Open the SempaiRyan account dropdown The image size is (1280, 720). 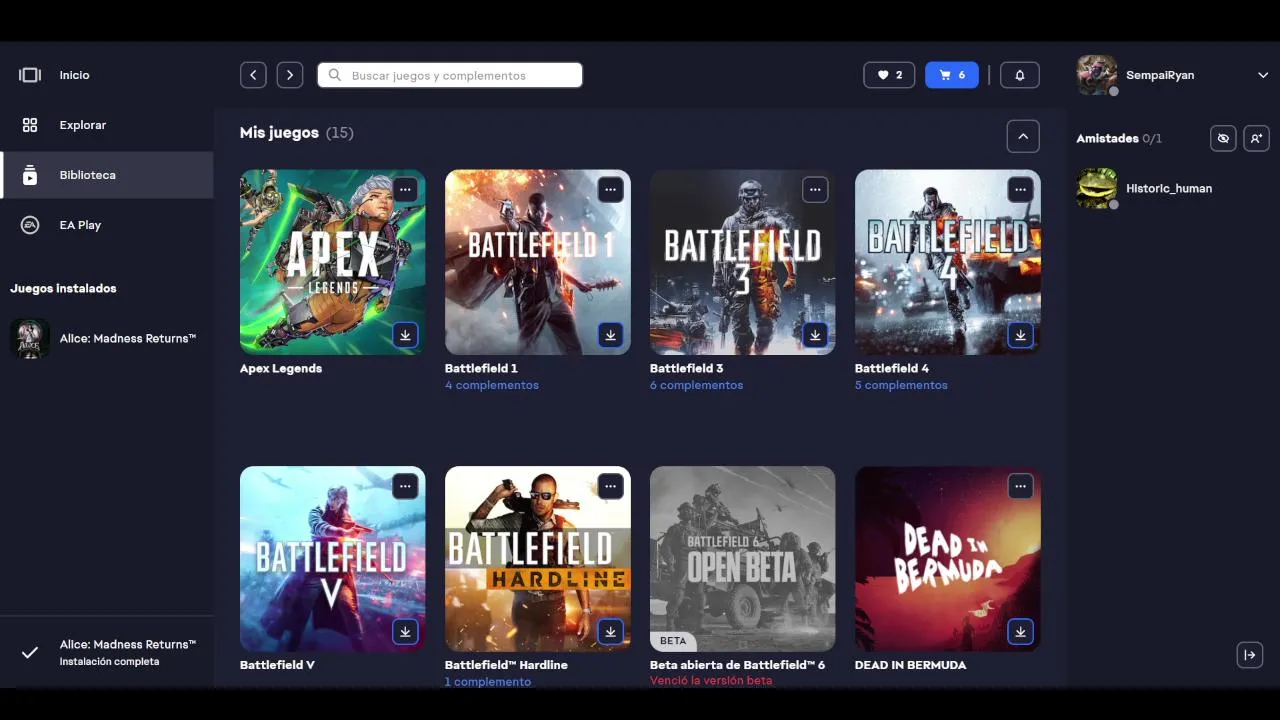pyautogui.click(x=1263, y=75)
